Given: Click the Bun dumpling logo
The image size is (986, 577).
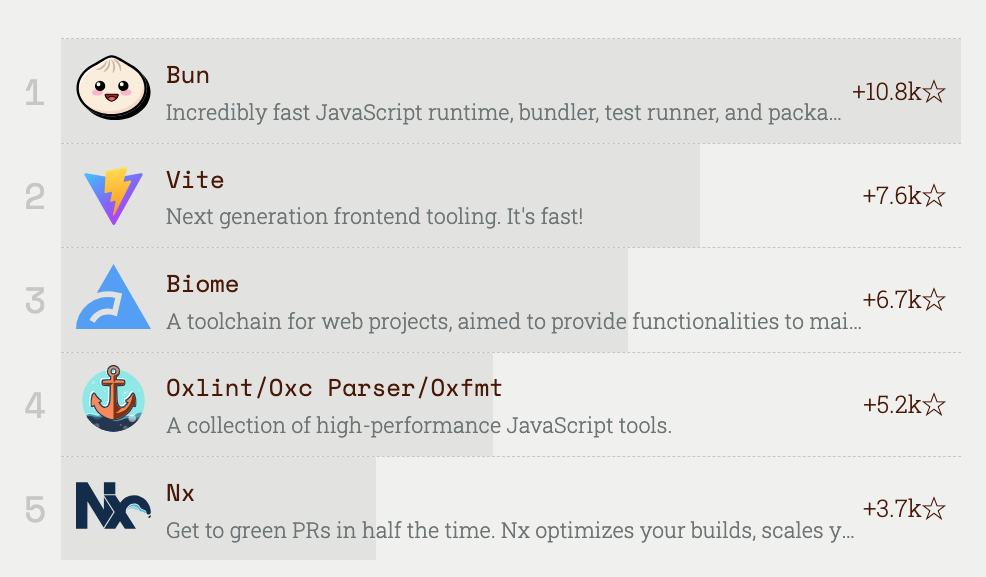Looking at the screenshot, I should point(113,91).
